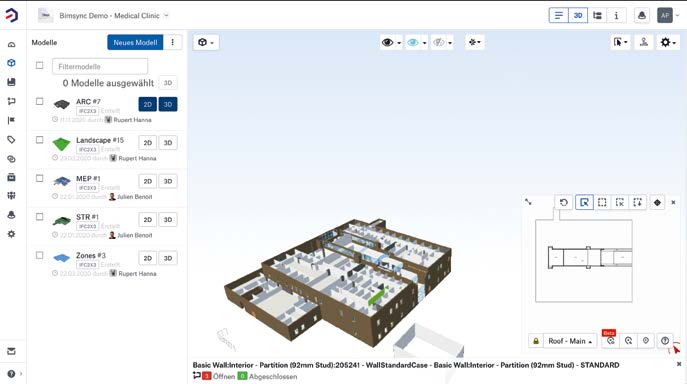Select the Models cube icon in sidebar
Screen dimensions: 687x384
coord(11,63)
